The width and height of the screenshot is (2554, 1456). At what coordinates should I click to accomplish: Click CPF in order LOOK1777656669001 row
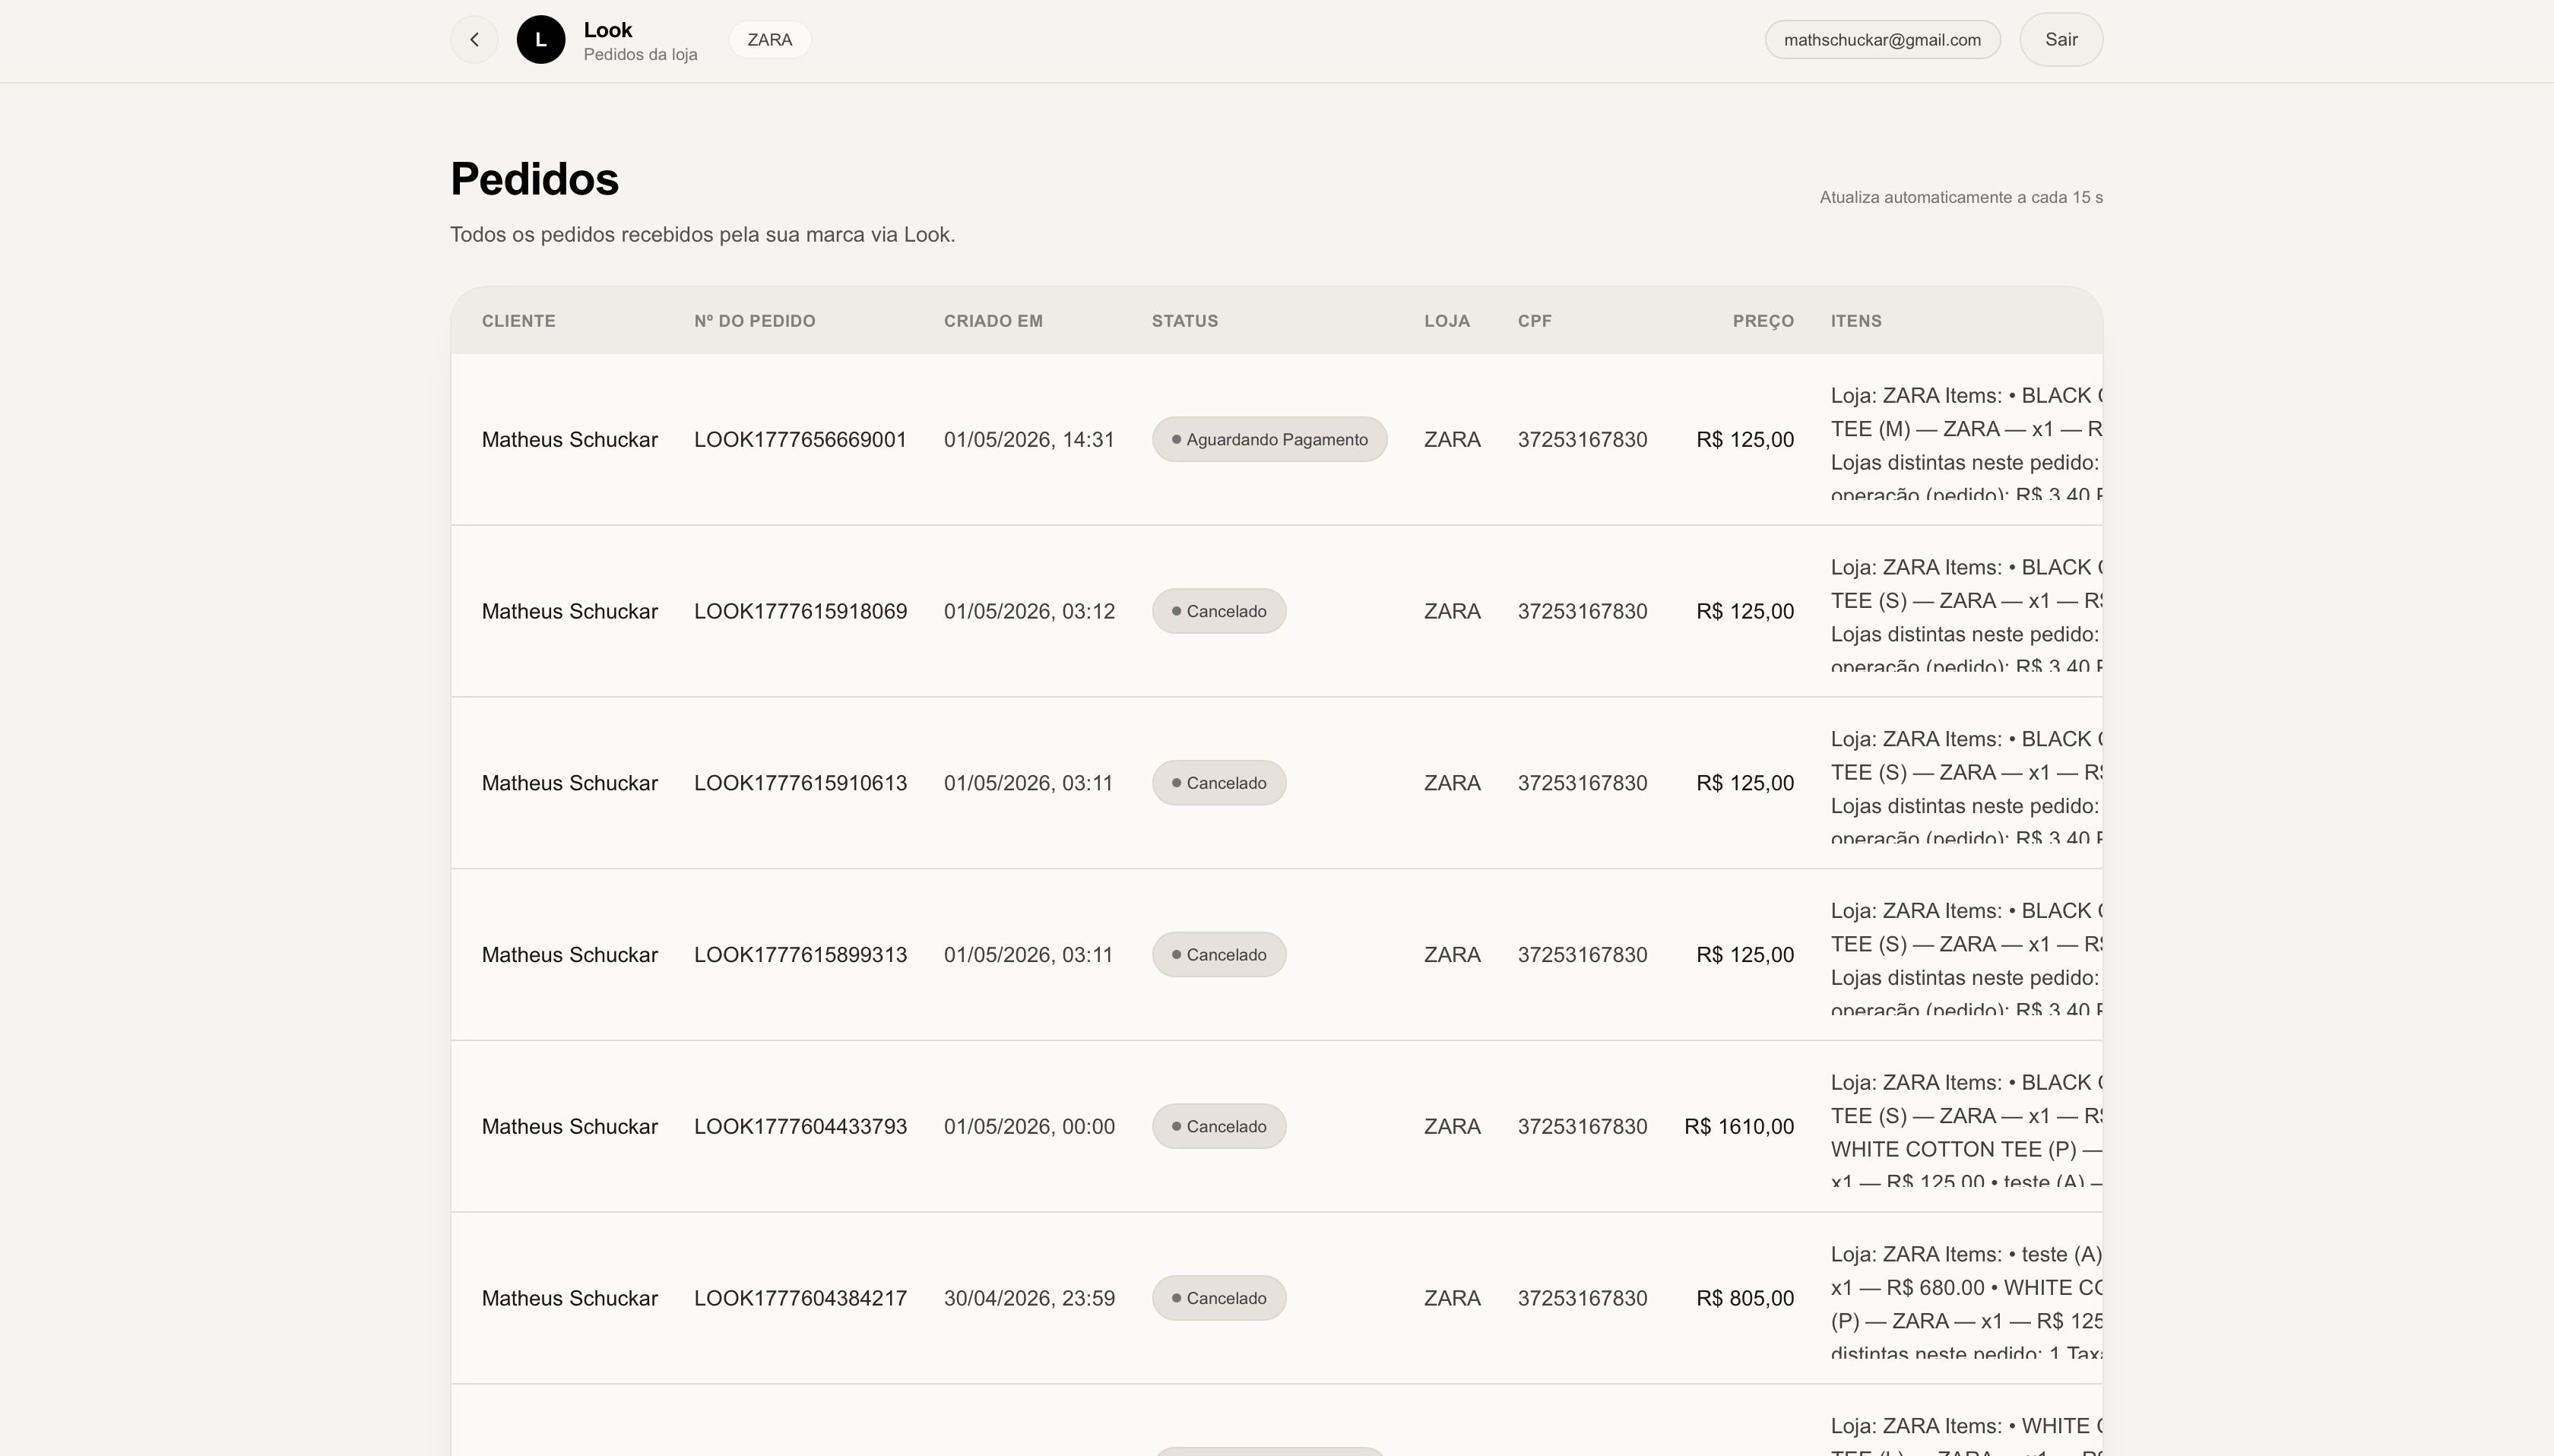(x=1582, y=440)
